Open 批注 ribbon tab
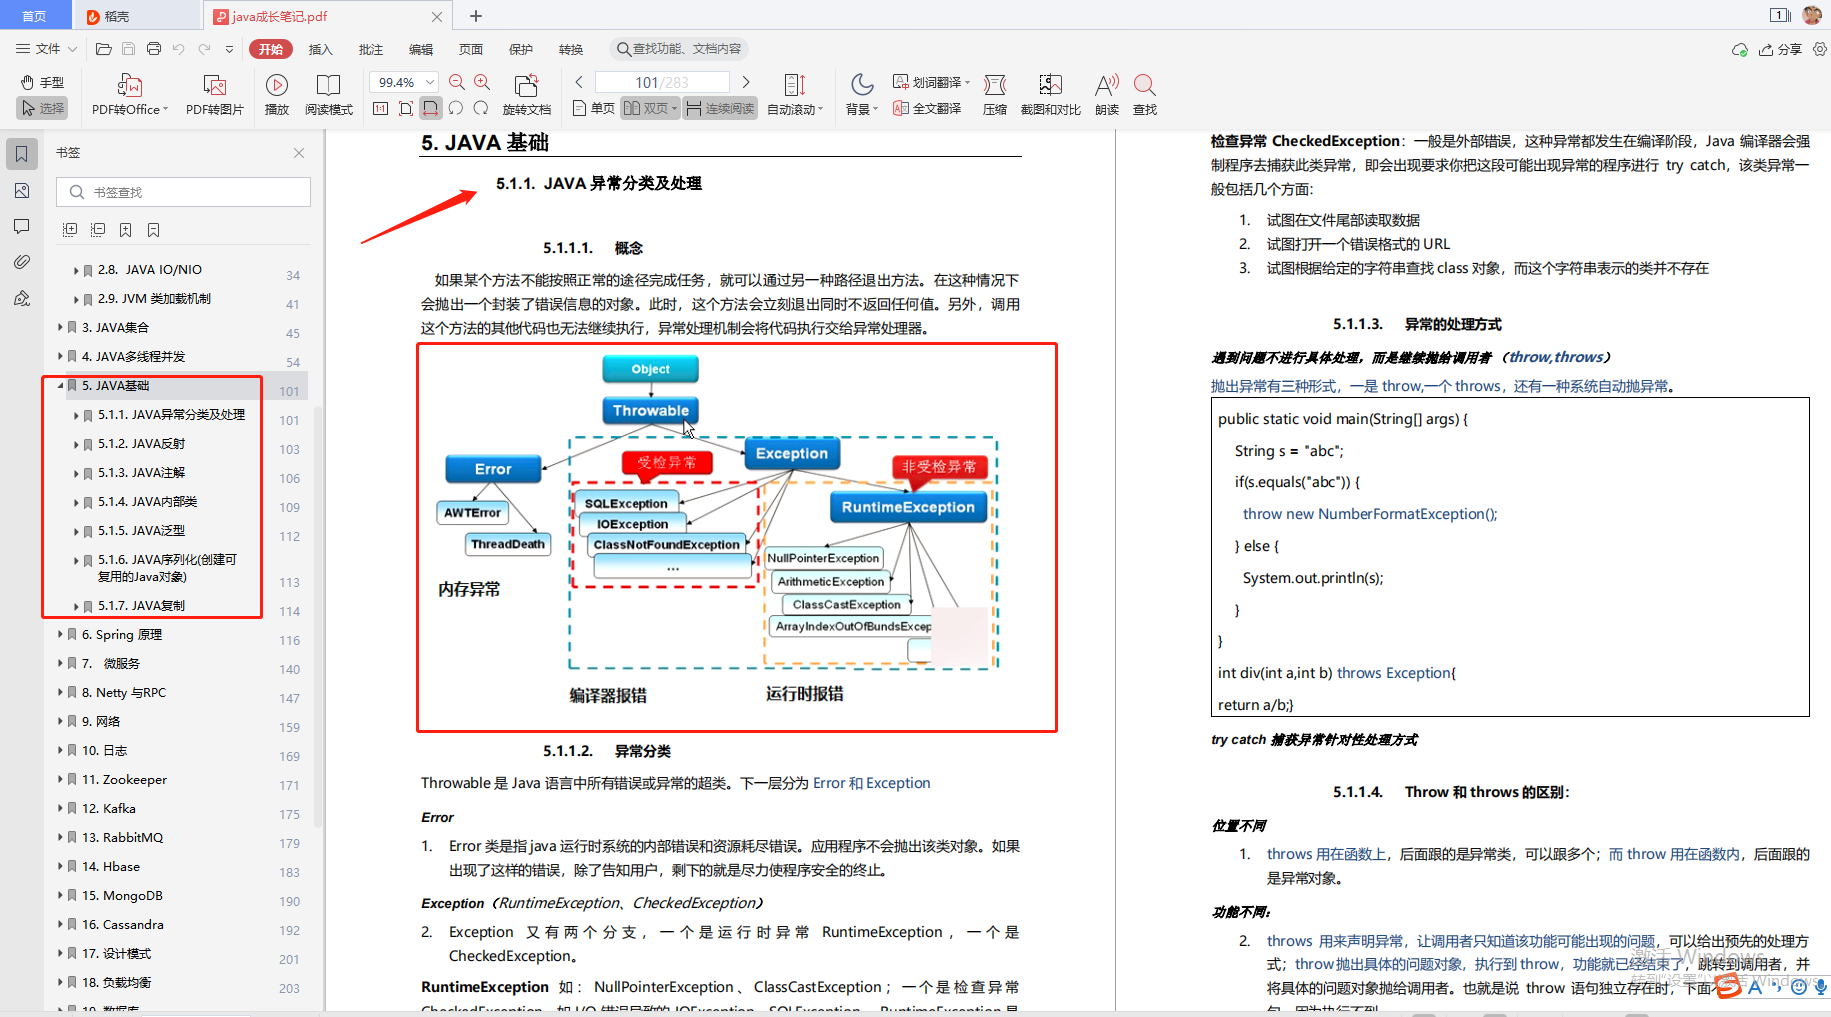 pyautogui.click(x=371, y=49)
